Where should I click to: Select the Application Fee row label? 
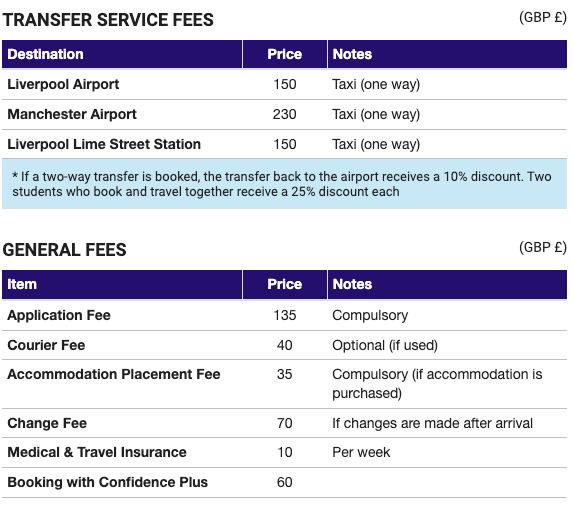[x=59, y=315]
